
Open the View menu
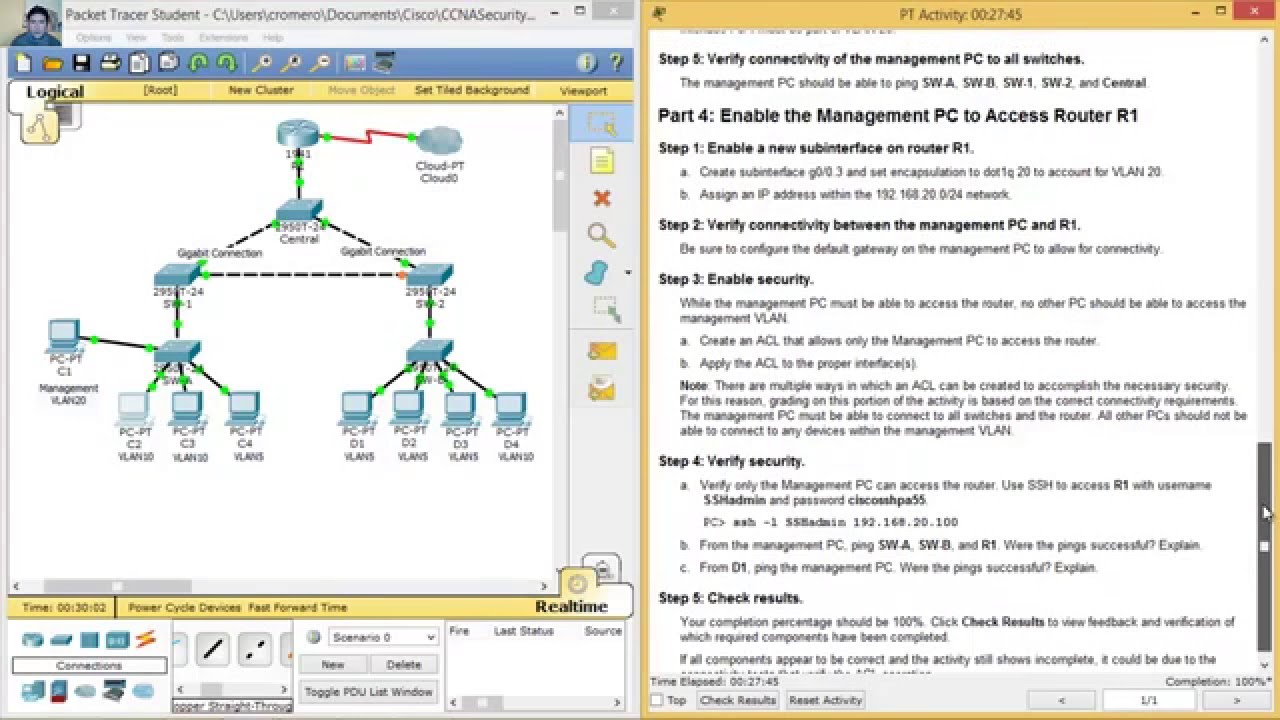pos(136,38)
